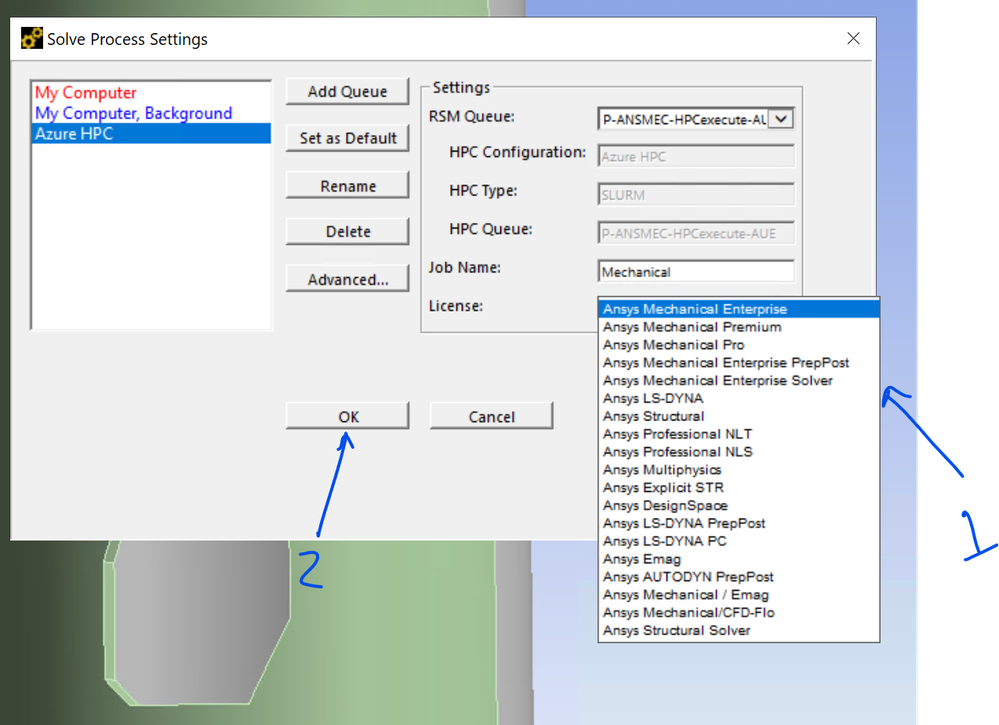999x725 pixels.
Task: Choose Ansys Explicit STR option
Action: pyautogui.click(x=738, y=487)
